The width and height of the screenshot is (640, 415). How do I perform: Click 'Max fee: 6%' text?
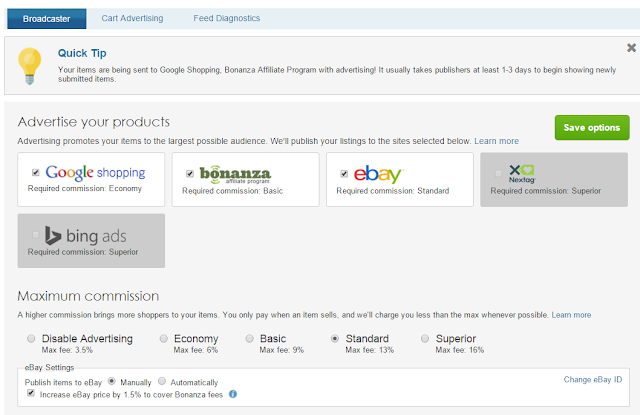196,350
